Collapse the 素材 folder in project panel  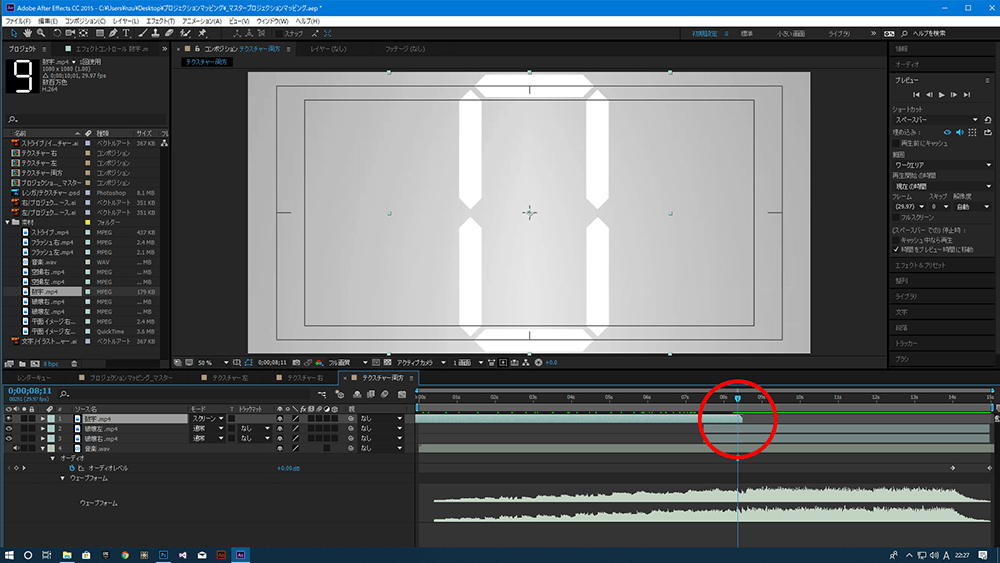(8, 222)
